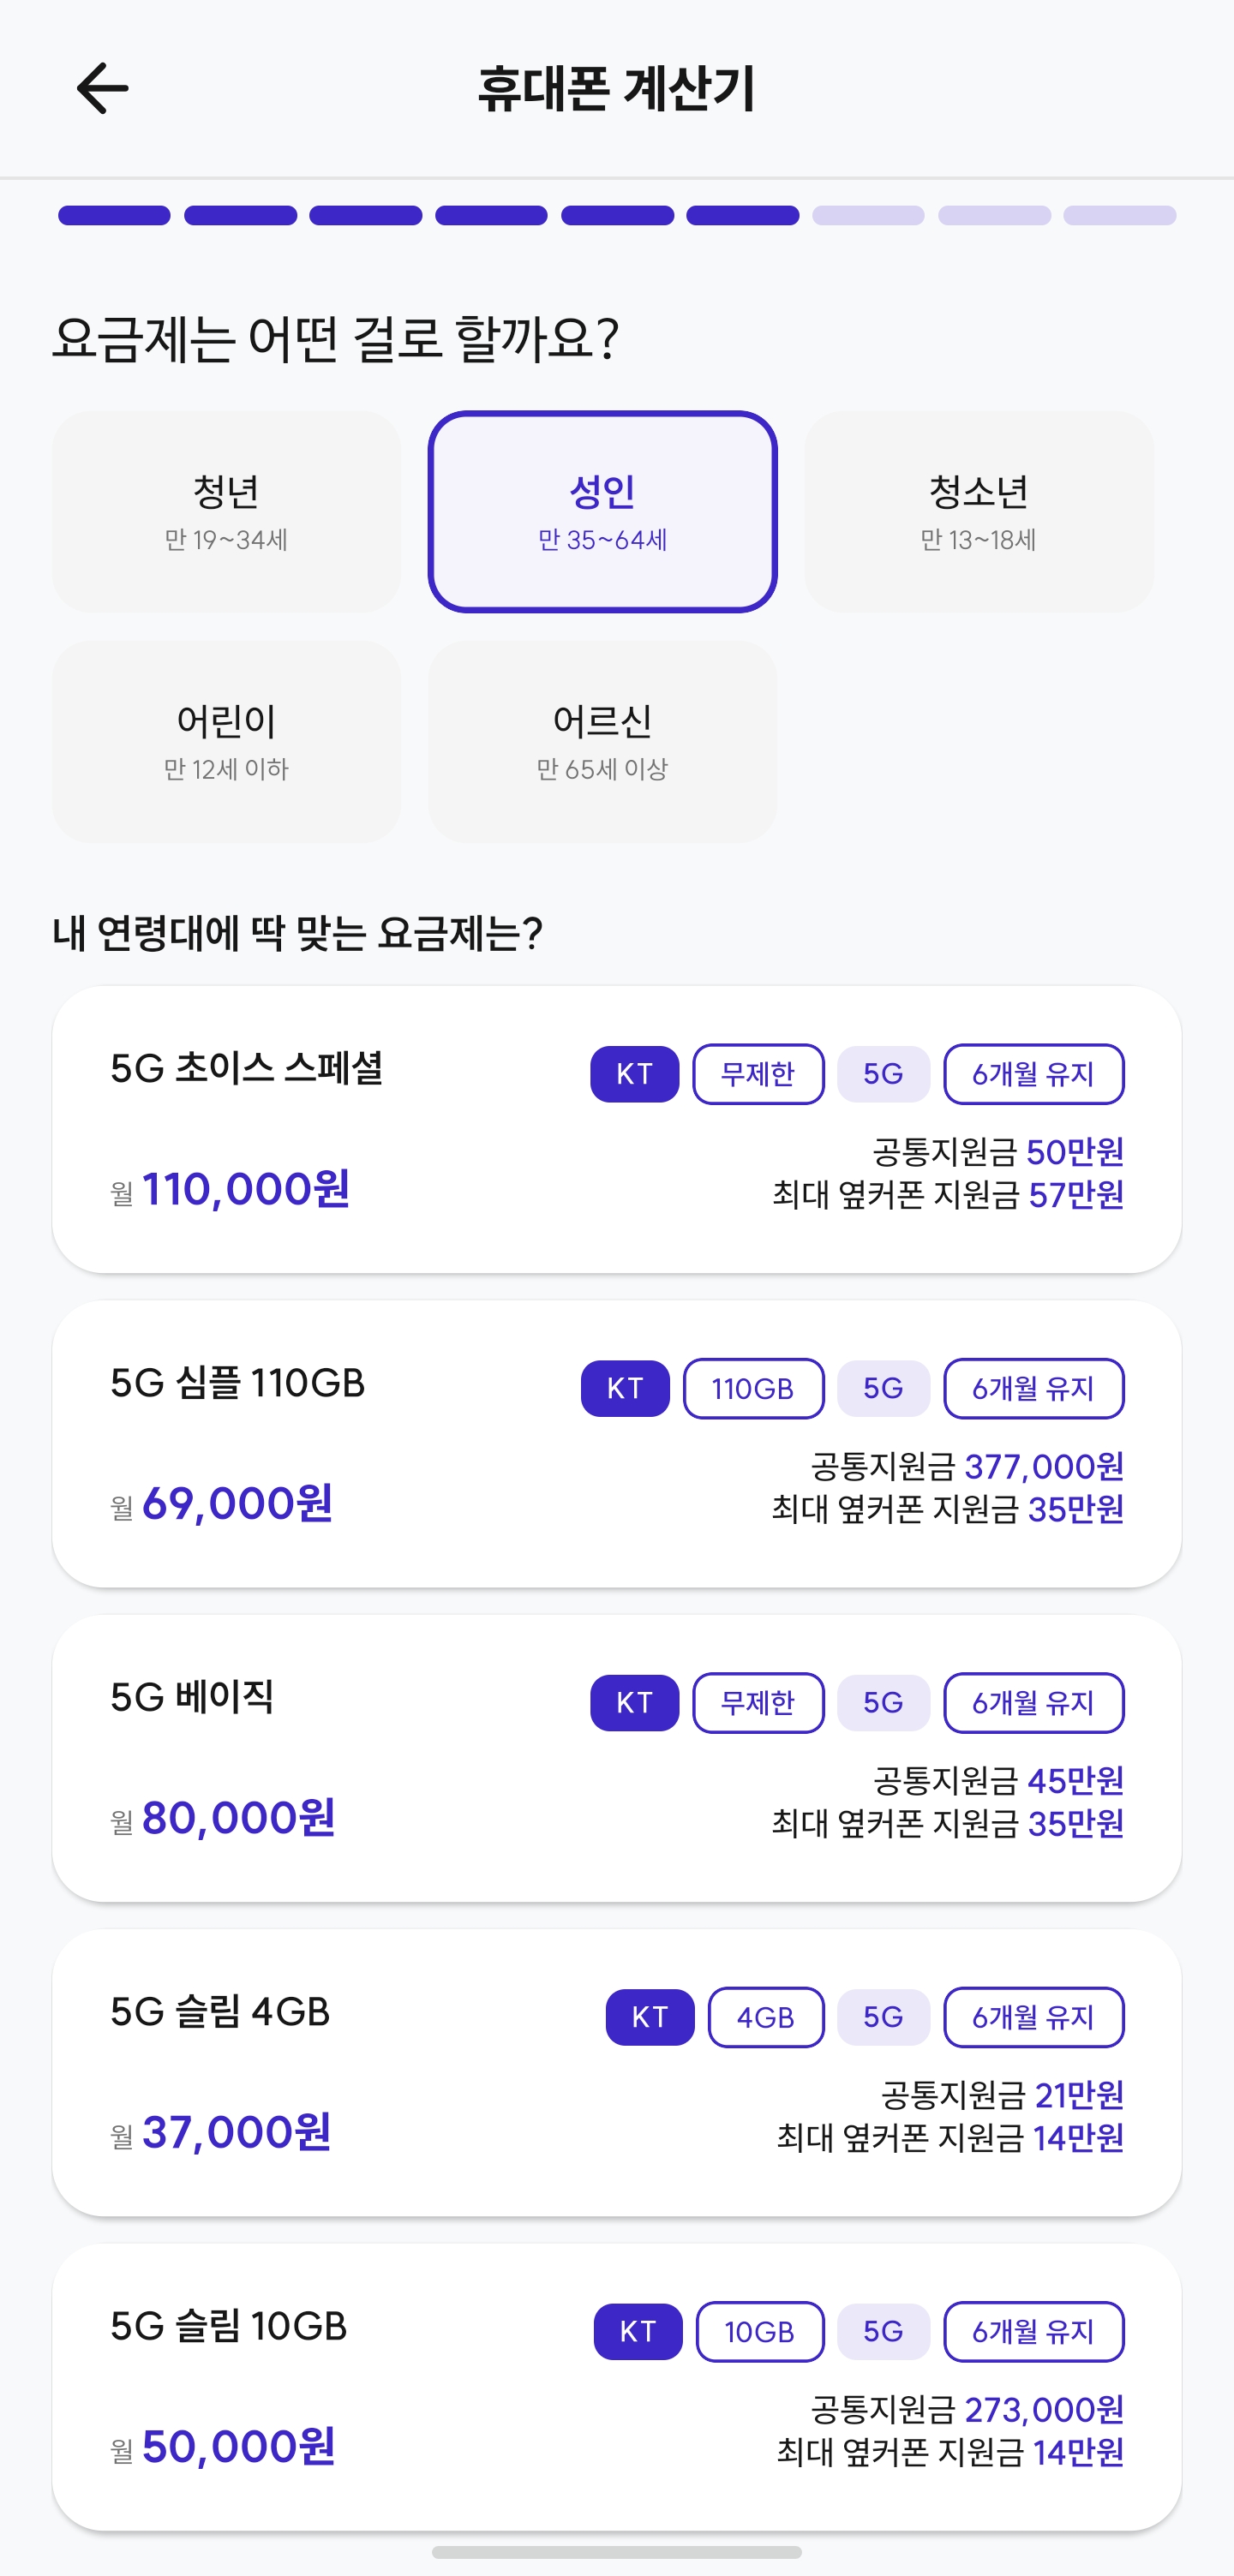Tap the 10GB data tag
This screenshot has width=1234, height=2576.
[x=759, y=2331]
